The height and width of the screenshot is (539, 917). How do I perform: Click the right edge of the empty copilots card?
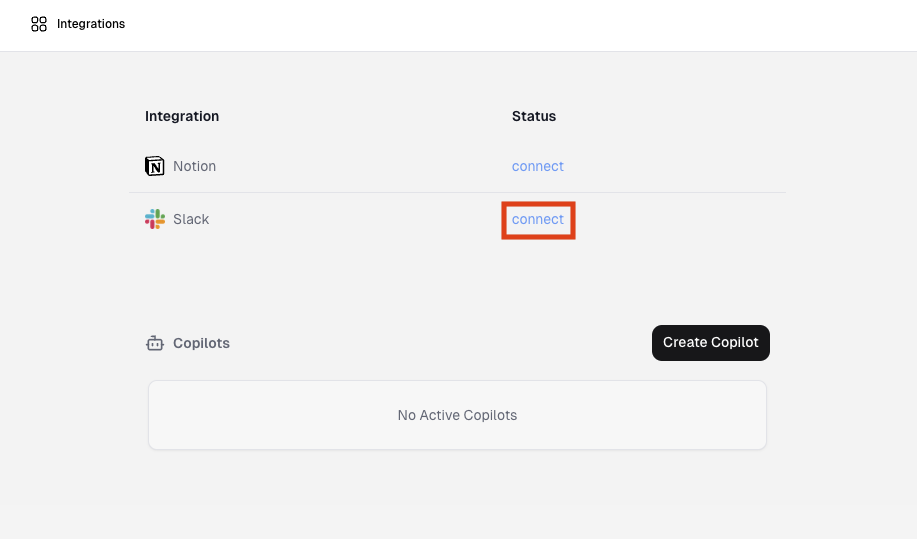point(765,415)
